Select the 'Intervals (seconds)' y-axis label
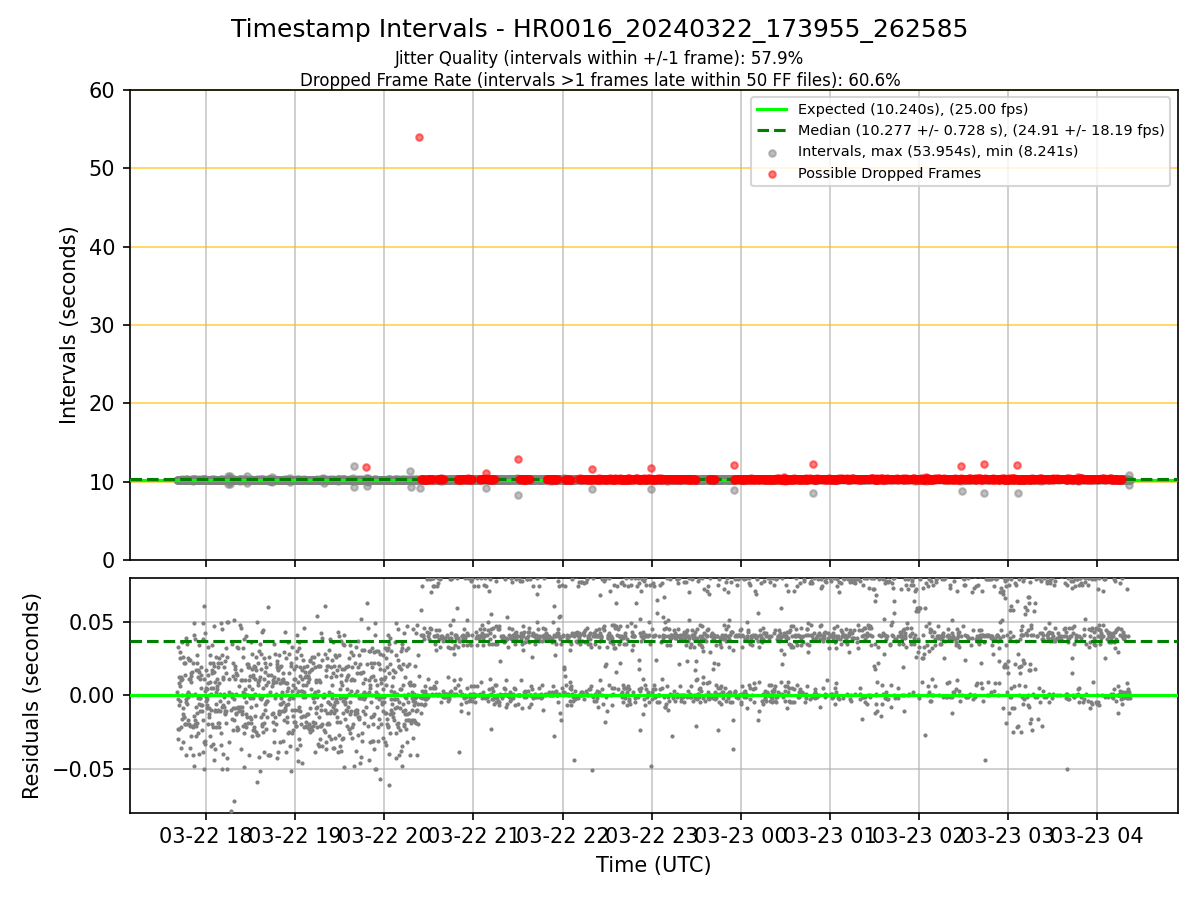Viewport: 1200px width, 900px height. pos(69,325)
